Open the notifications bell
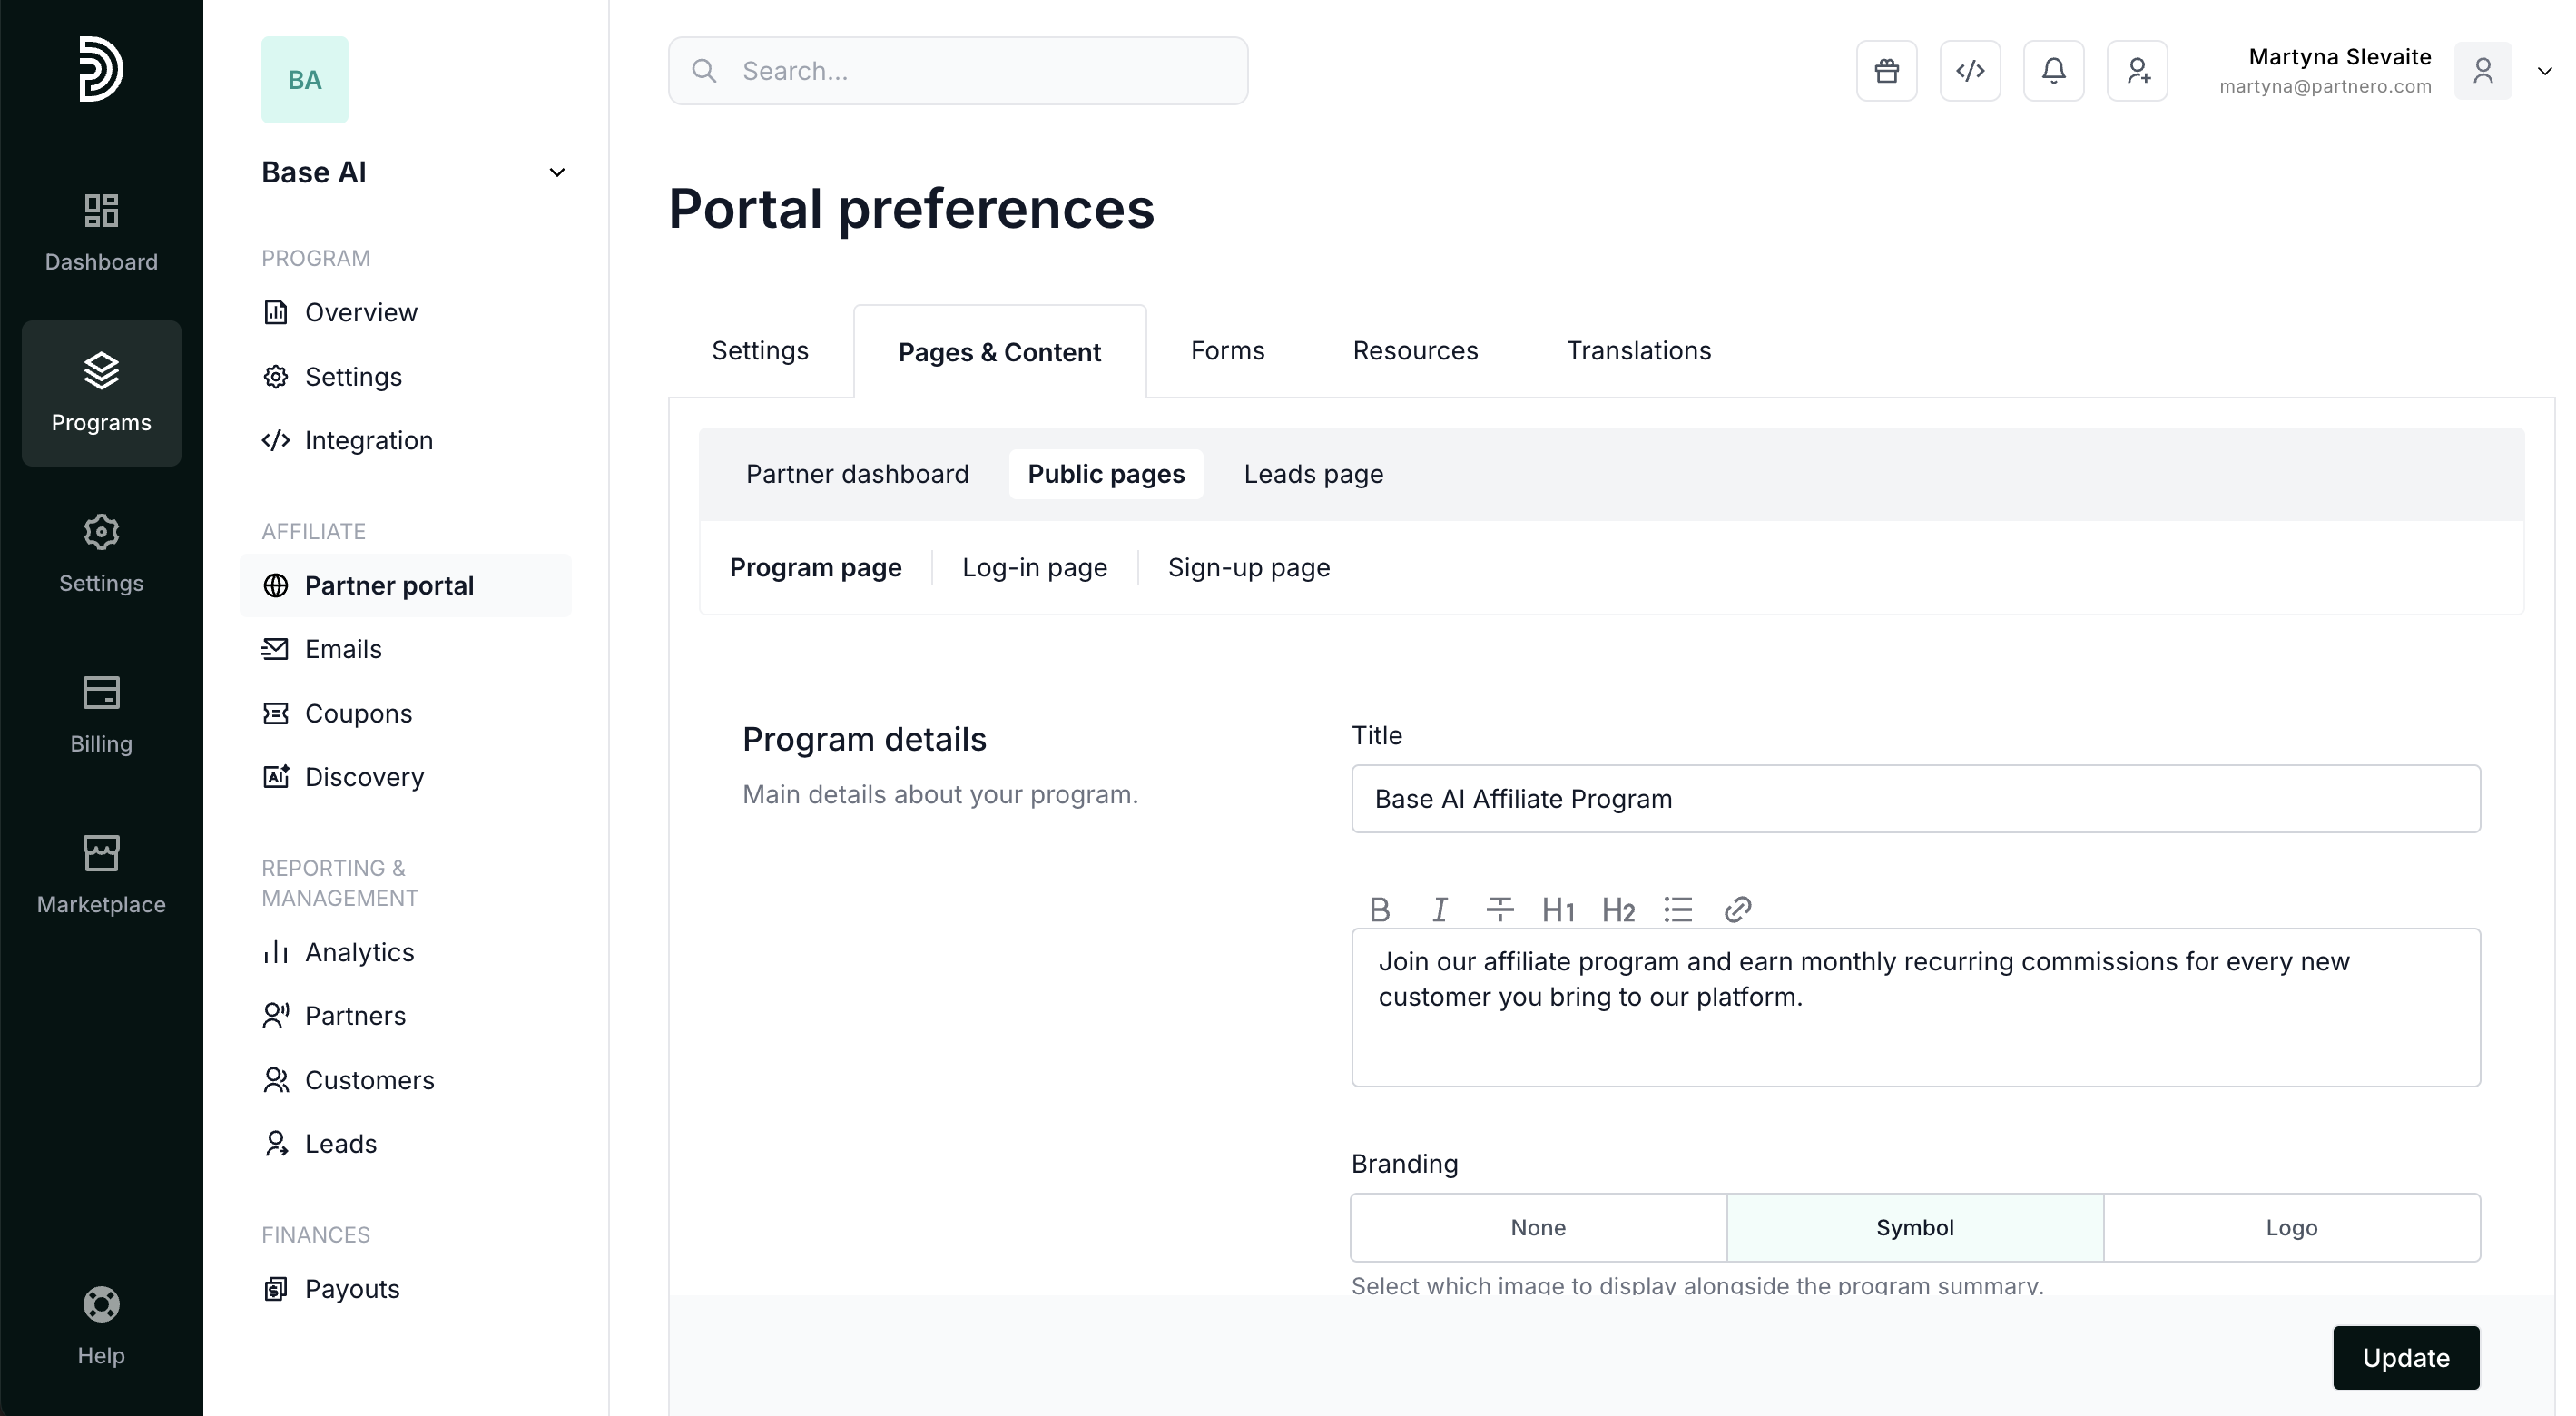 2053,71
